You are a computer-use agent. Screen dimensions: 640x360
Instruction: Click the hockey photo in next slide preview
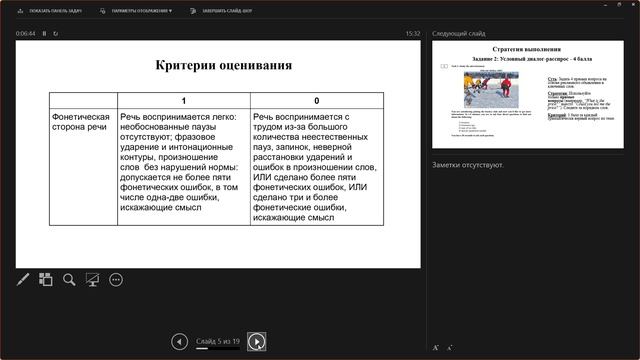click(491, 90)
